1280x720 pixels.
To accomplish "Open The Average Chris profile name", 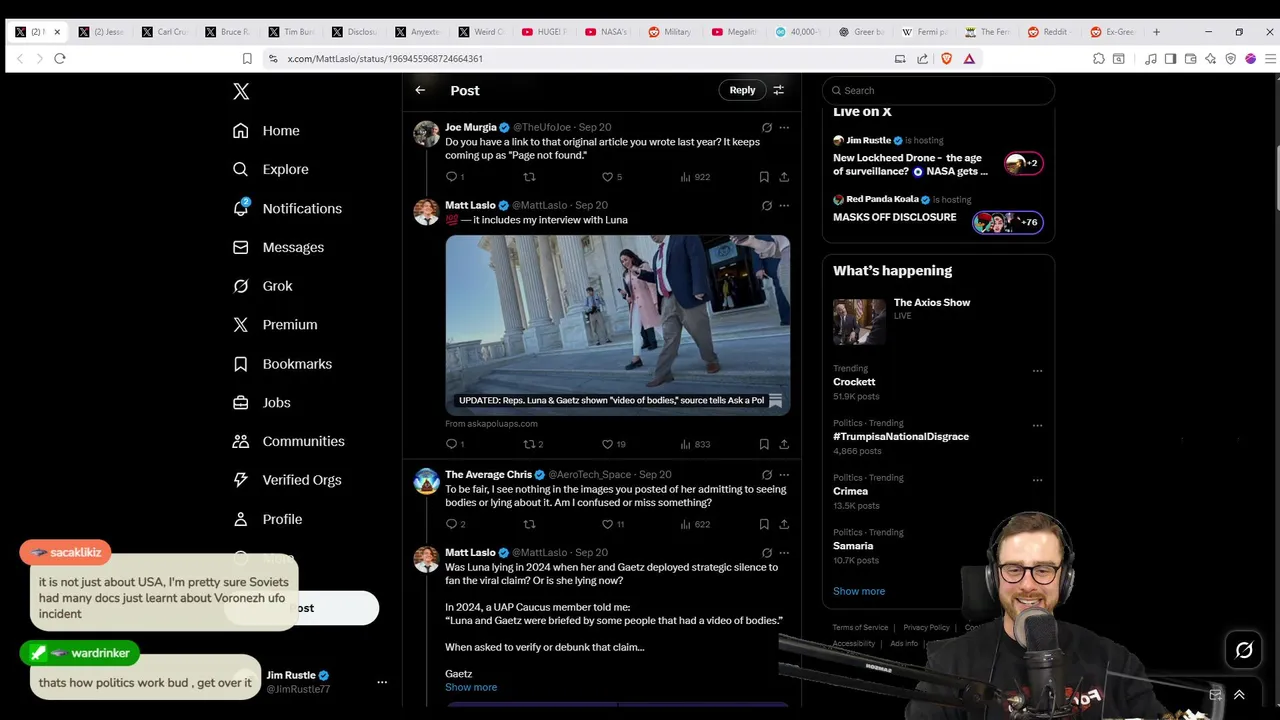I will [x=488, y=475].
